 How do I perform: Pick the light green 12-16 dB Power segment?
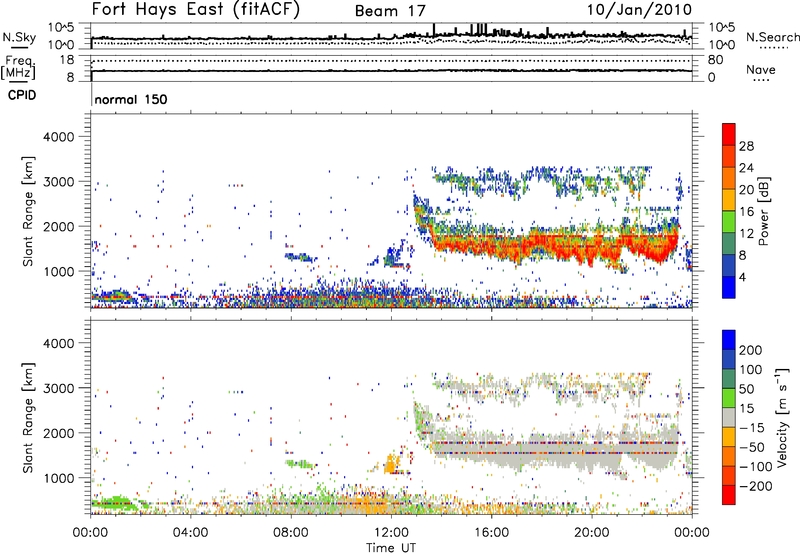729,222
